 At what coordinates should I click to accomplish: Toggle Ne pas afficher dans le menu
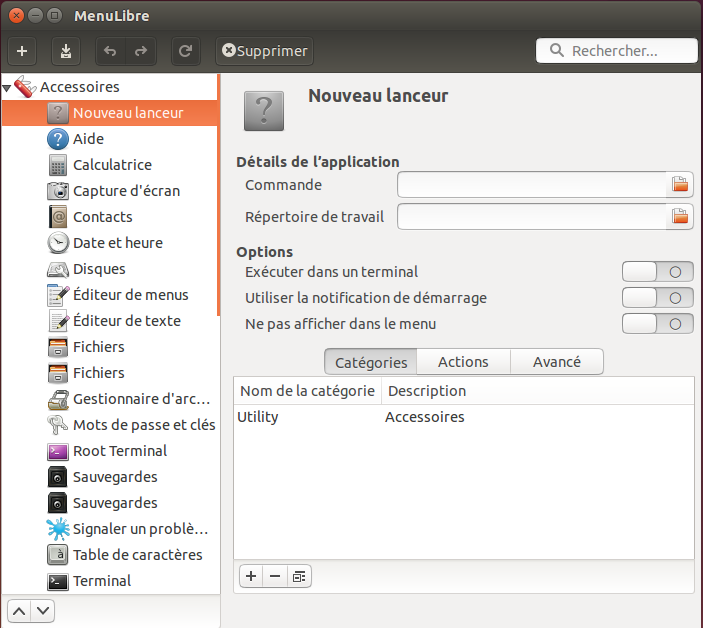(658, 324)
